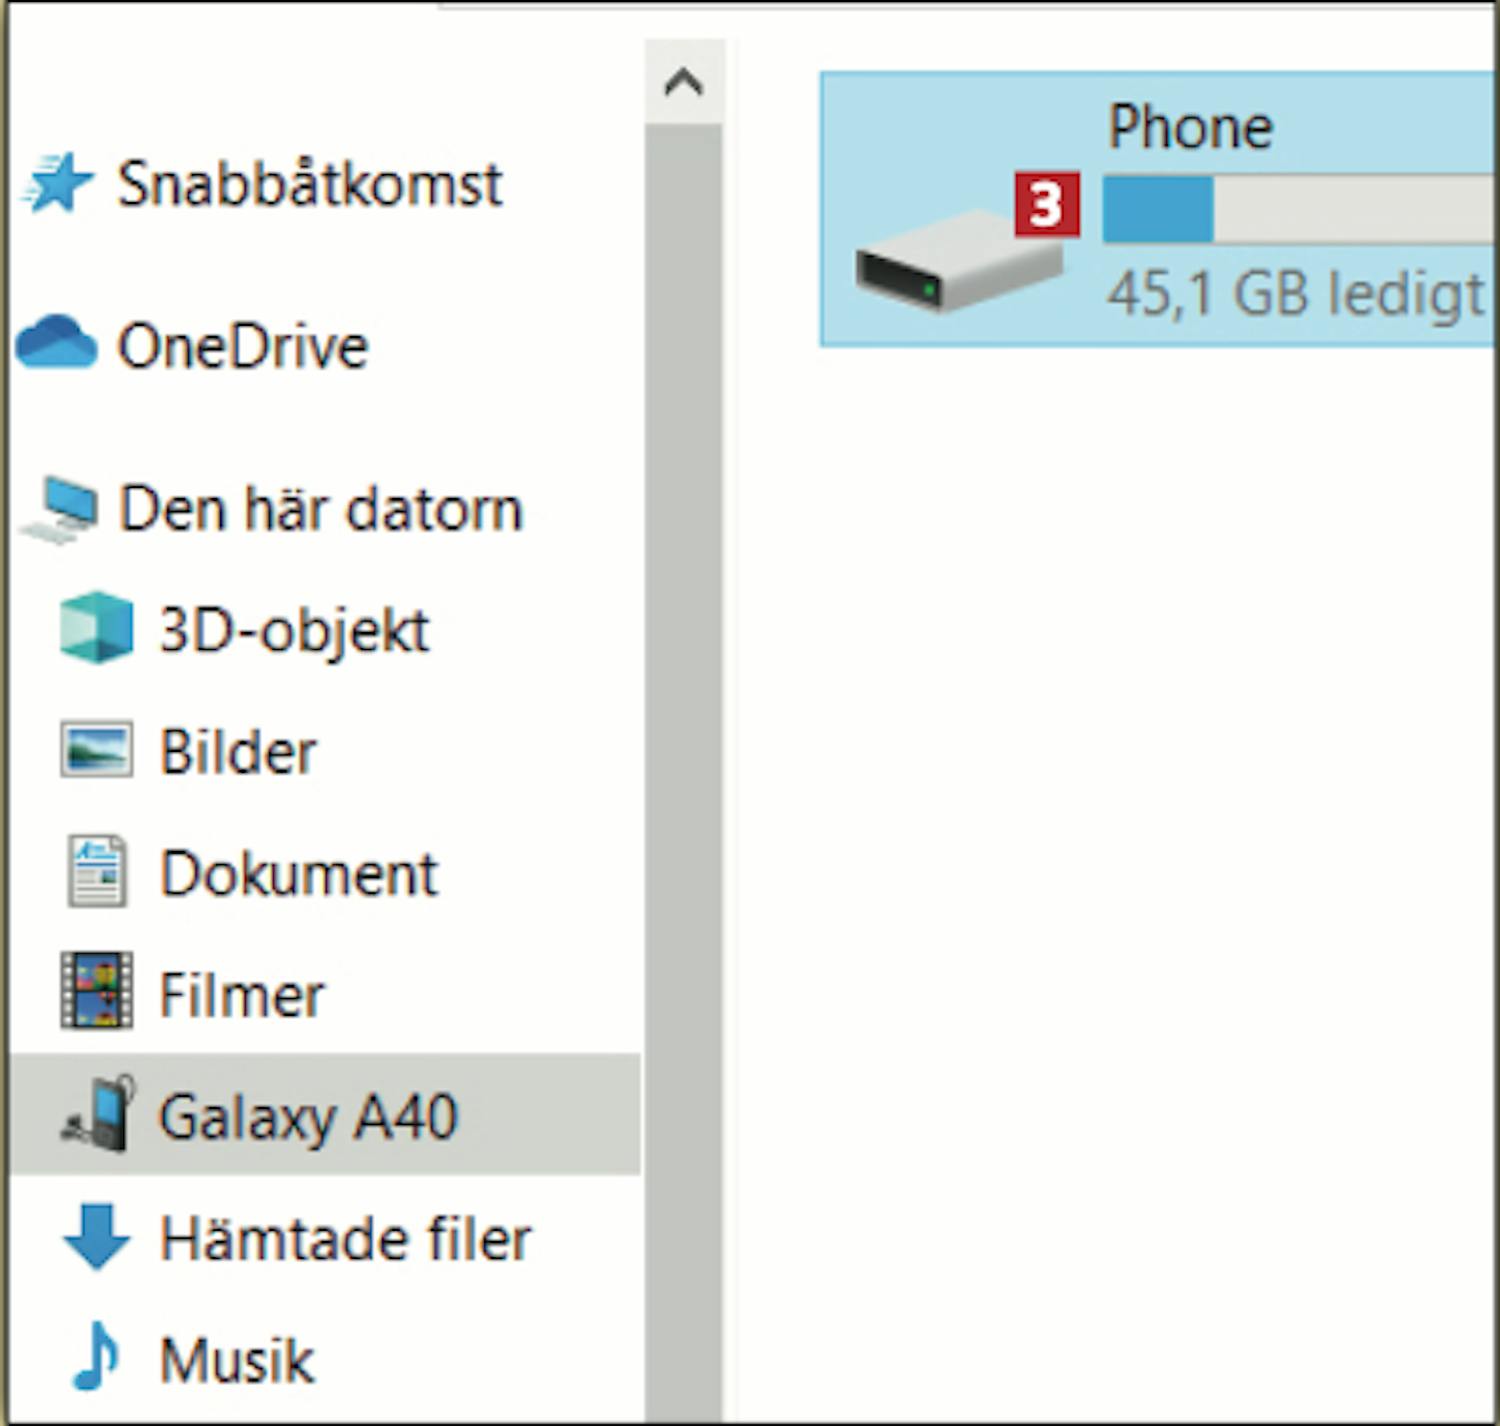Viewport: 1500px width, 1426px height.
Task: Click the Galaxy A40 device icon
Action: (98, 1114)
